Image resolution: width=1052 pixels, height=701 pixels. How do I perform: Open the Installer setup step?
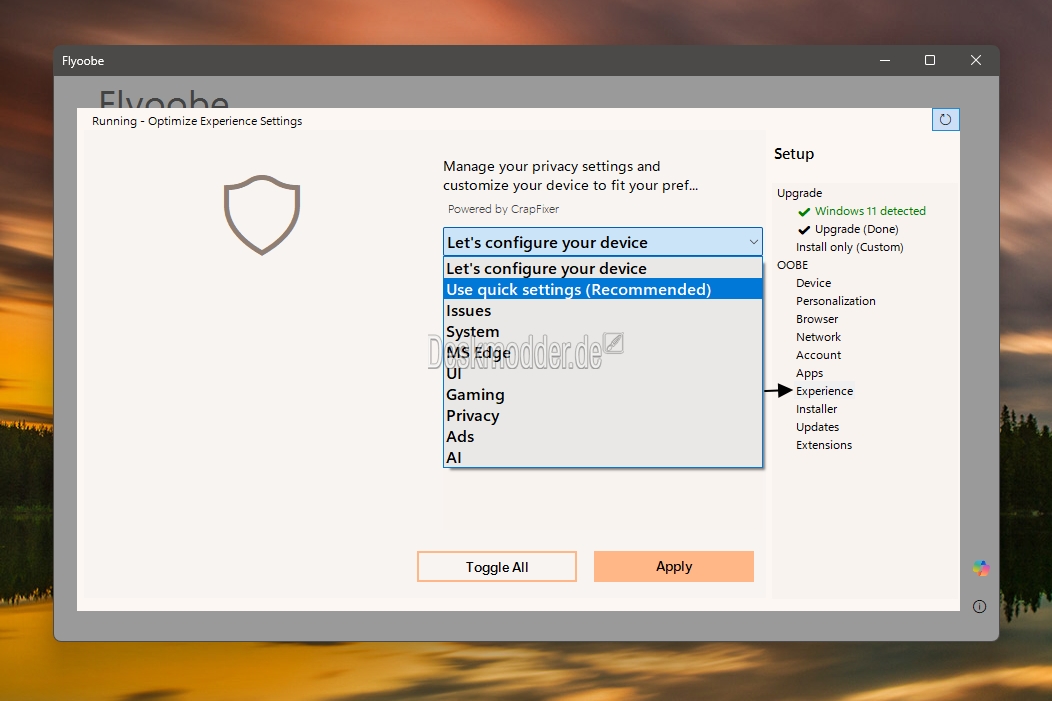816,409
